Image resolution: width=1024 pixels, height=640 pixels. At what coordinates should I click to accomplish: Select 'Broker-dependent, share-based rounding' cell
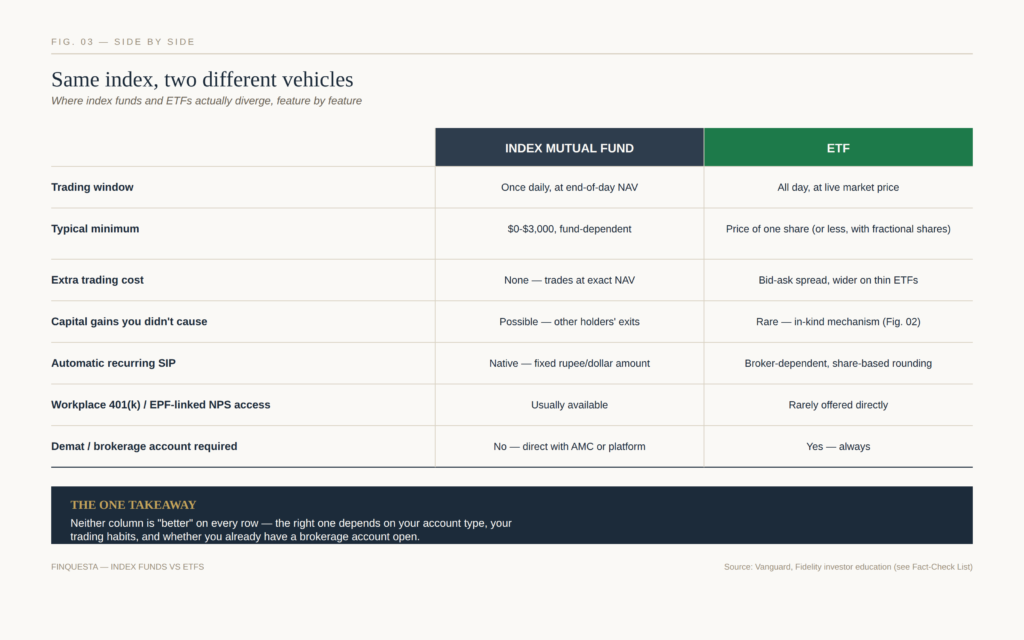tap(839, 364)
